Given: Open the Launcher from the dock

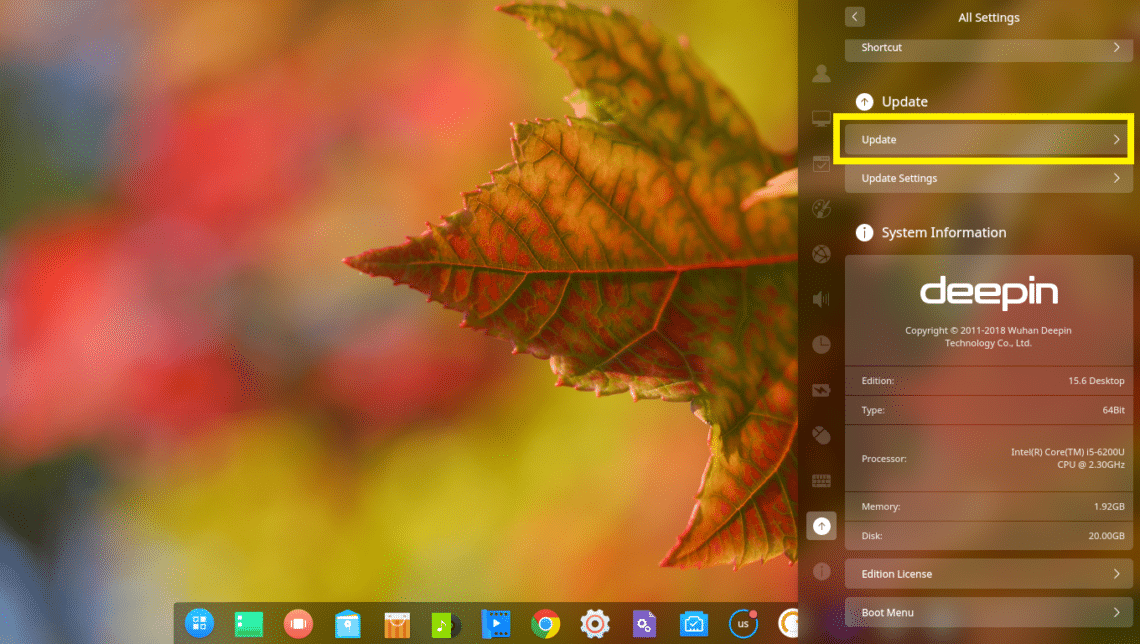Looking at the screenshot, I should coord(199,624).
